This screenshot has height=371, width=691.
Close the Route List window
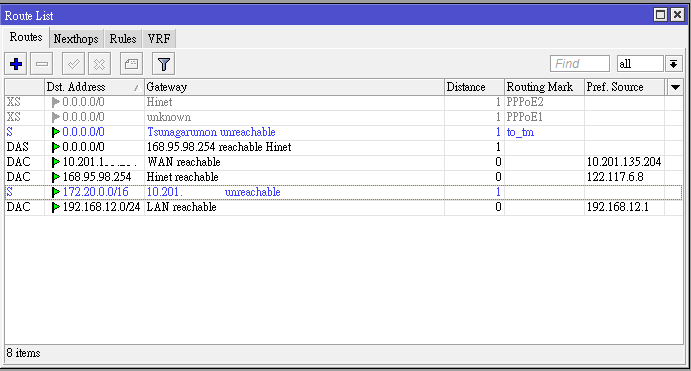coord(677,15)
